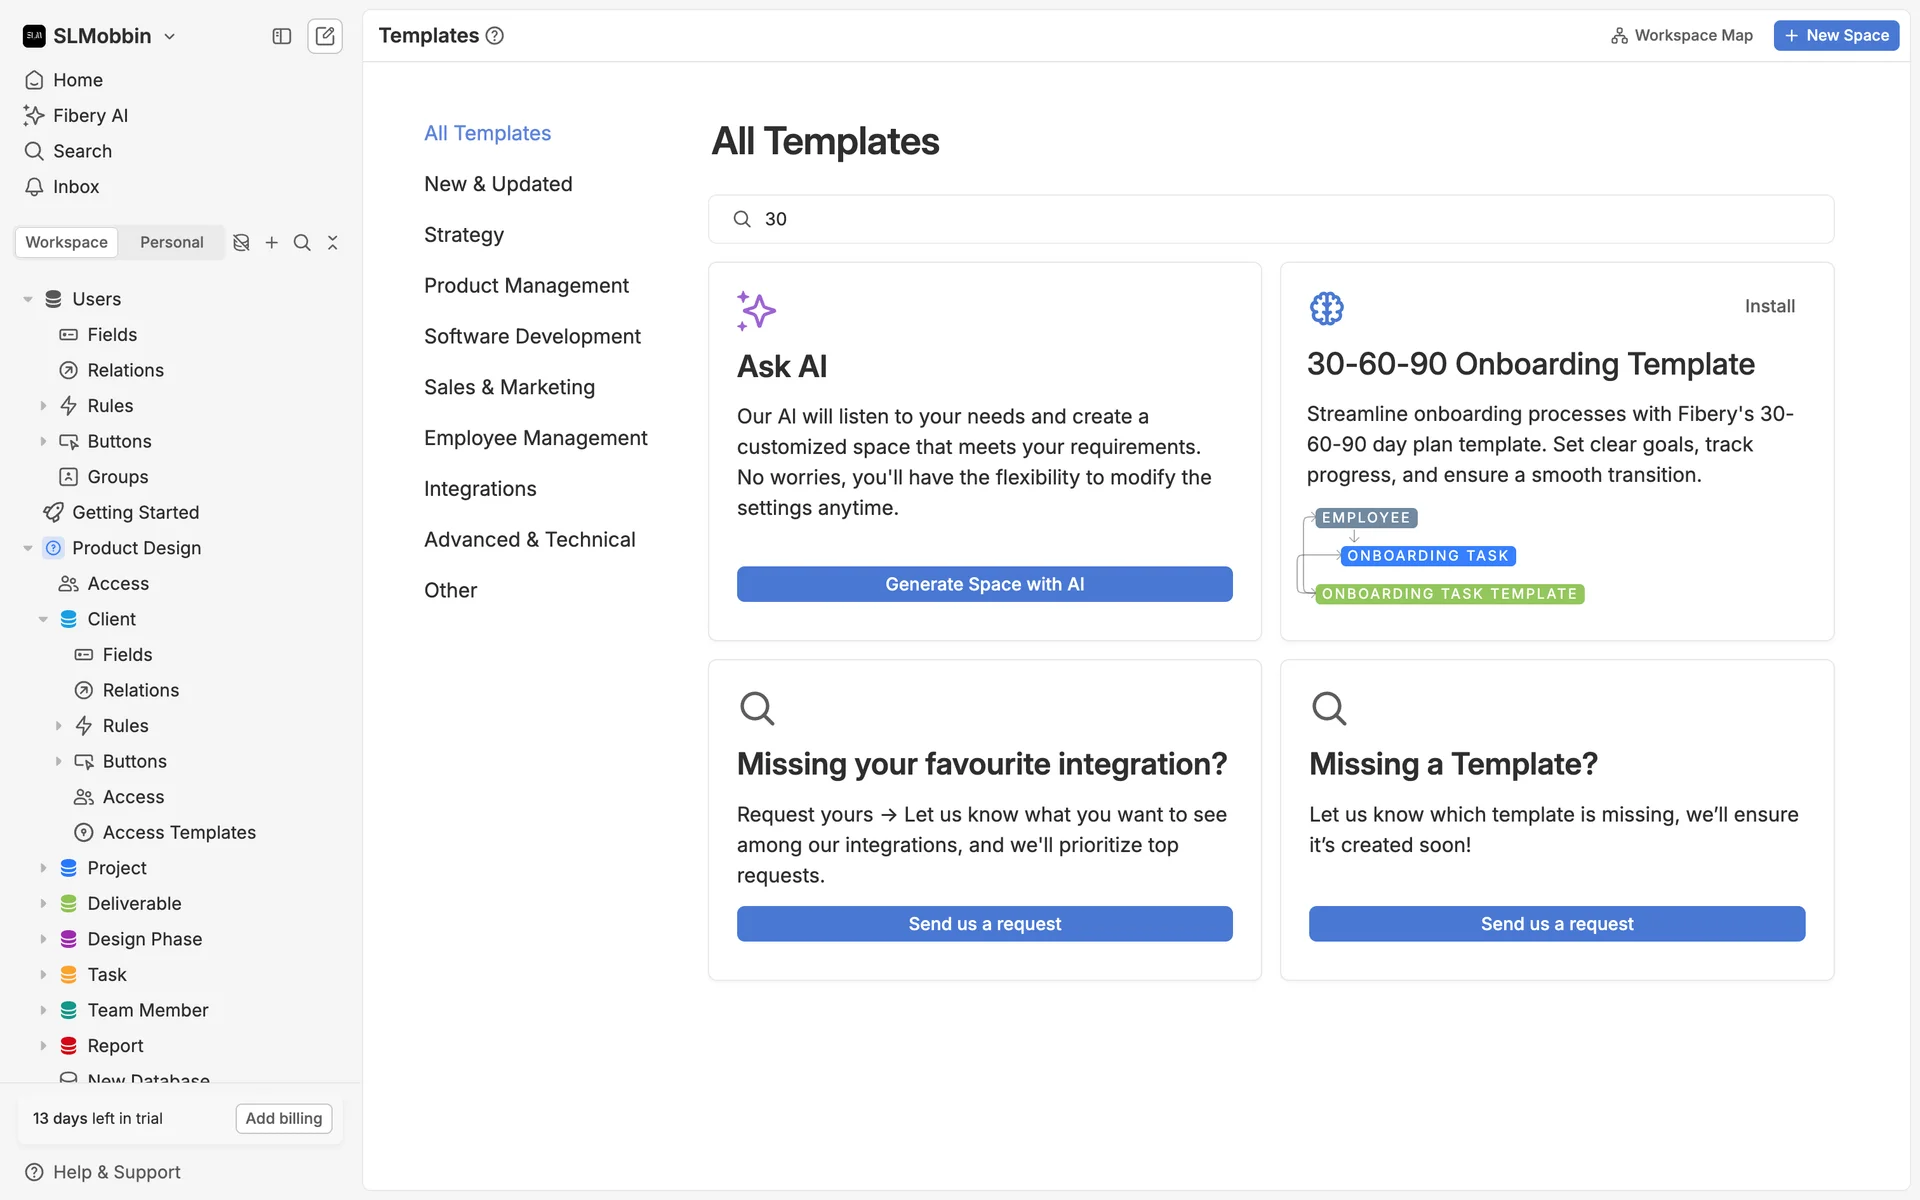
Task: Expand the Deliverable database node
Action: [x=43, y=903]
